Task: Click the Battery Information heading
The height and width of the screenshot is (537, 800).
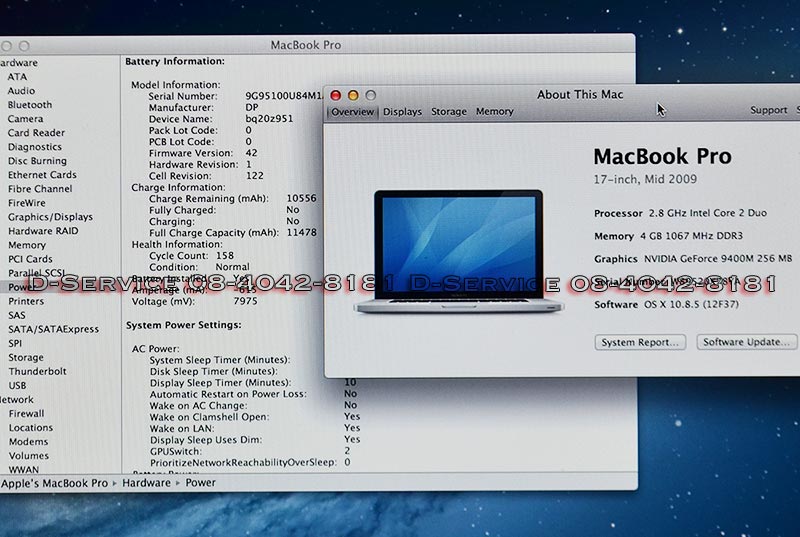Action: tap(175, 61)
